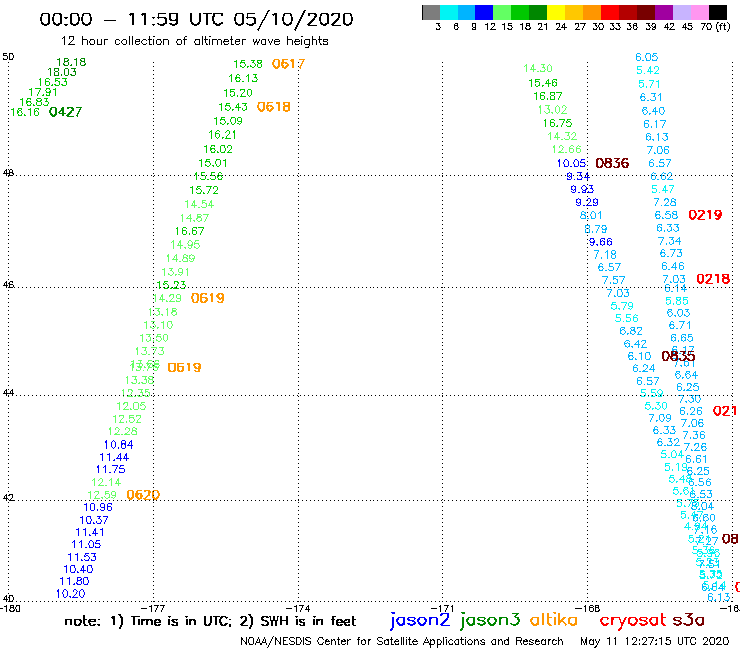Click the bright red 33 ft legend swatch
This screenshot has width=740, height=650.
[x=610, y=12]
